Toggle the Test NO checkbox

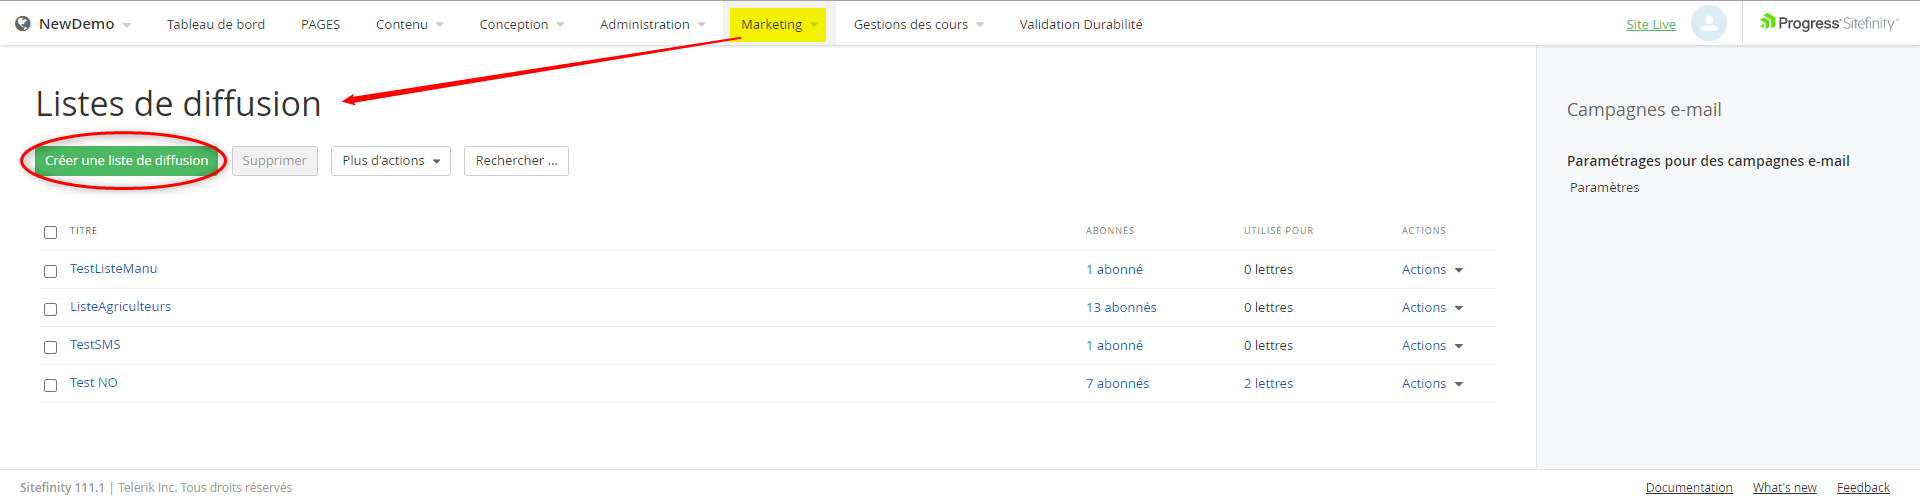tap(50, 385)
